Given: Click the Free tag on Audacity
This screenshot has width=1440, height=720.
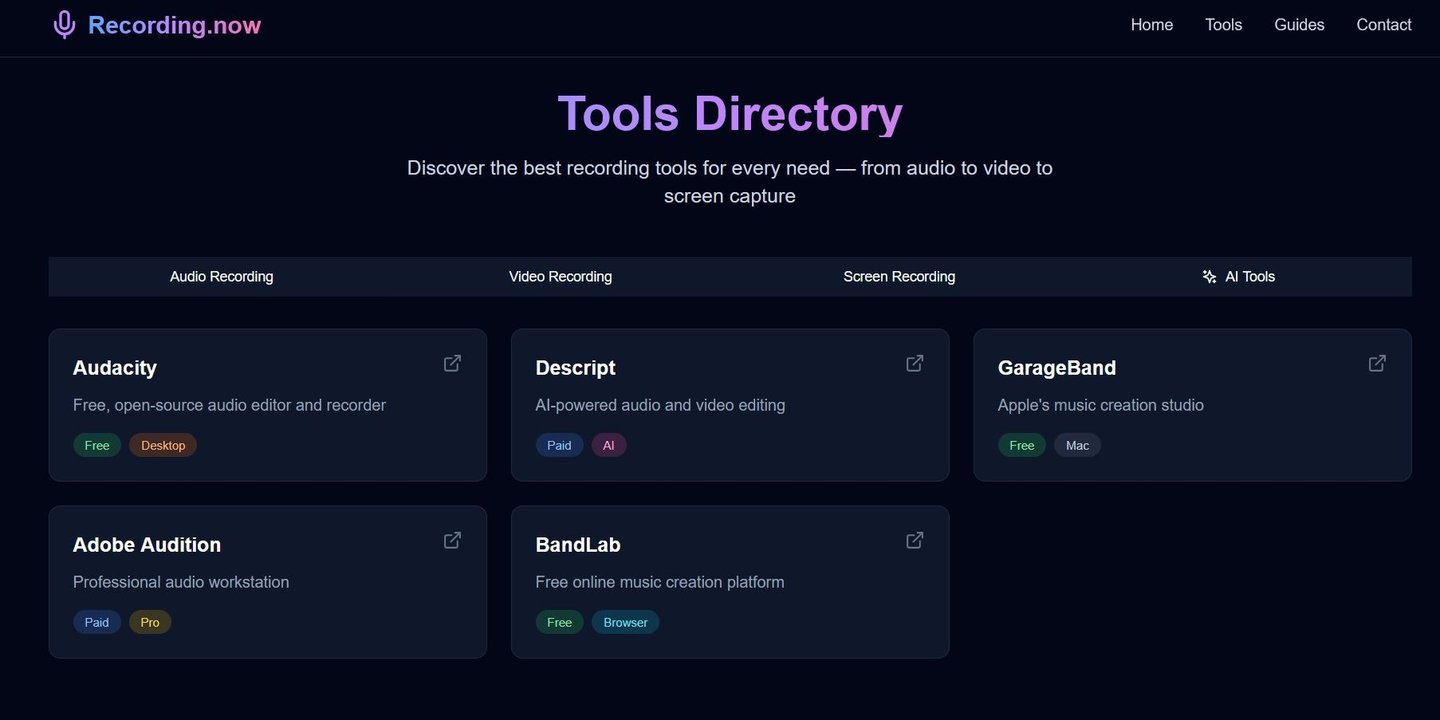Looking at the screenshot, I should click(97, 445).
